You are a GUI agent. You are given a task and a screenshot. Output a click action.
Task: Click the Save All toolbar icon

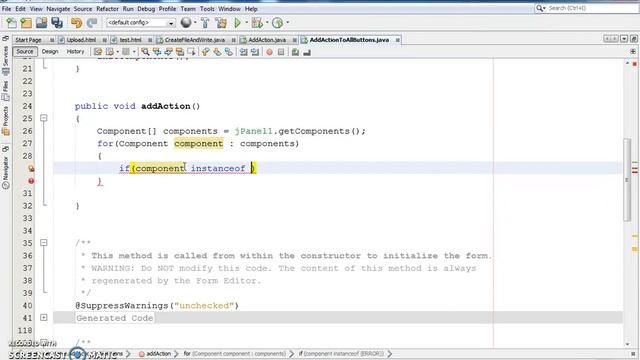[57, 23]
